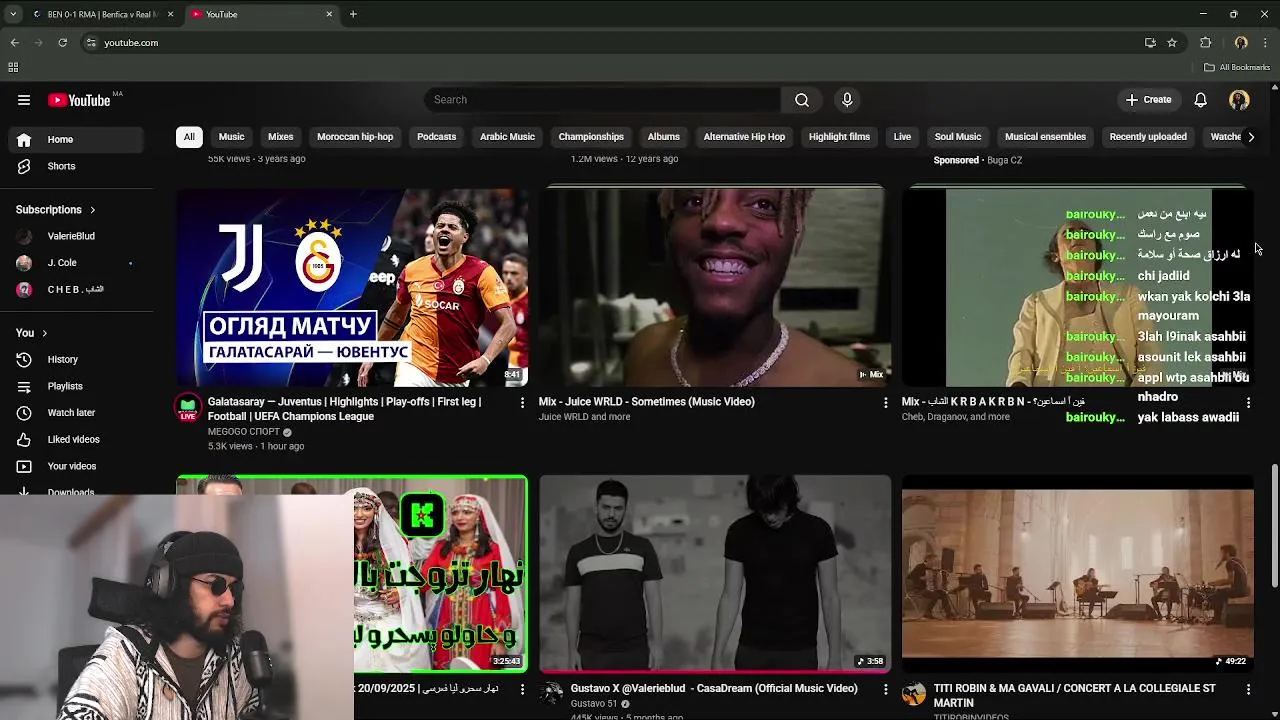Click the YouTube search input field
Screen dimensions: 1280x720
602,100
